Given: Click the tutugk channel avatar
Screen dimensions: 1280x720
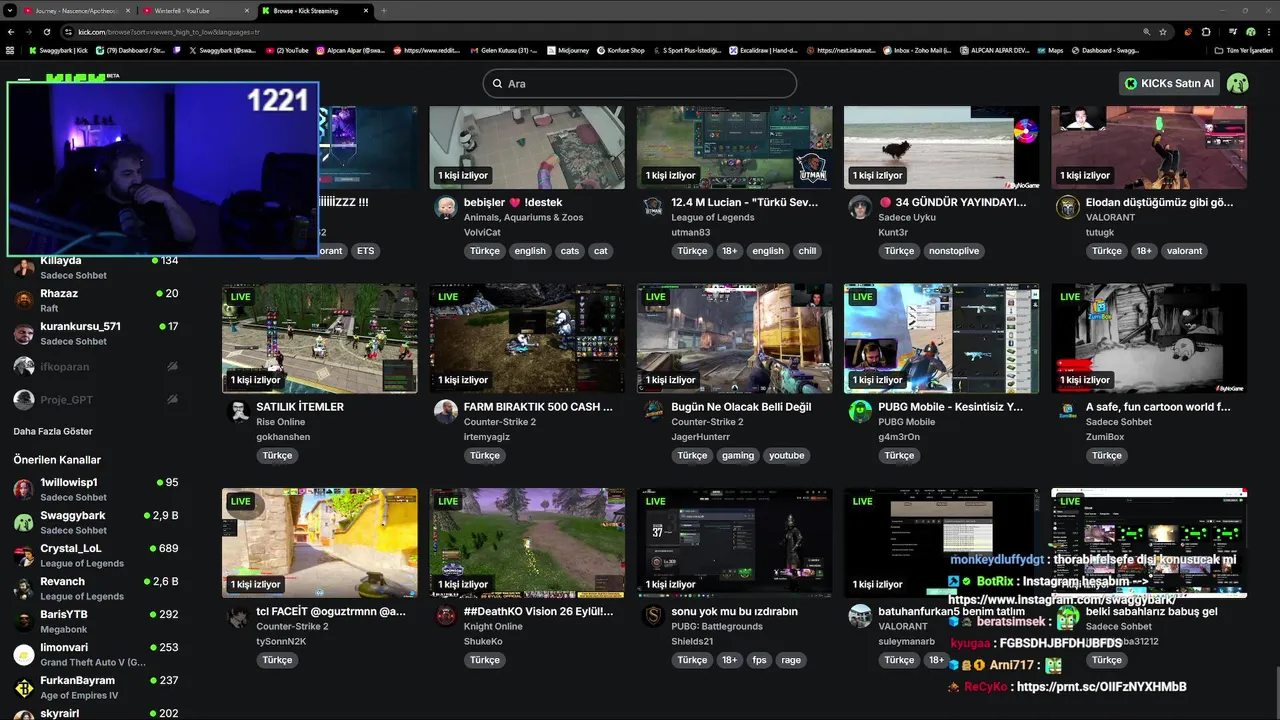Looking at the screenshot, I should click(1068, 207).
